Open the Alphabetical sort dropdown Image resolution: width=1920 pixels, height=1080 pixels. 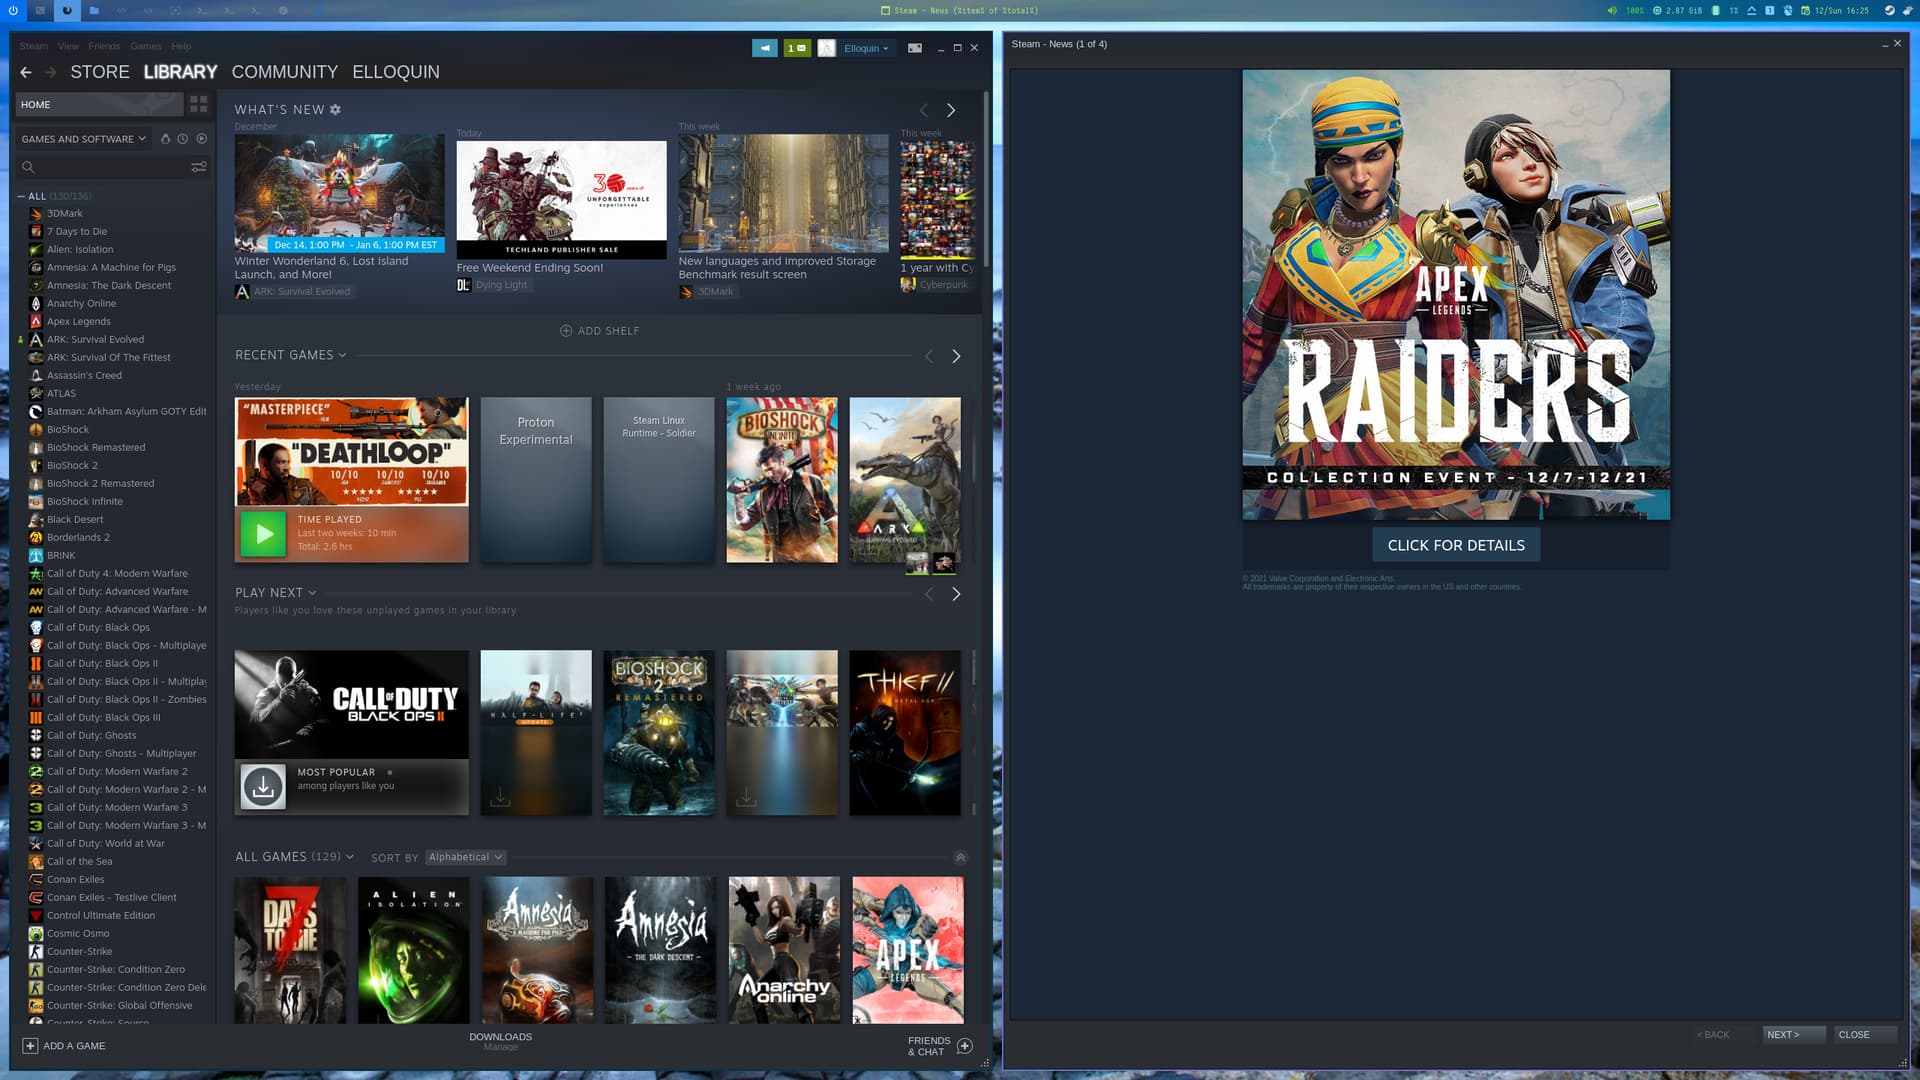(466, 857)
